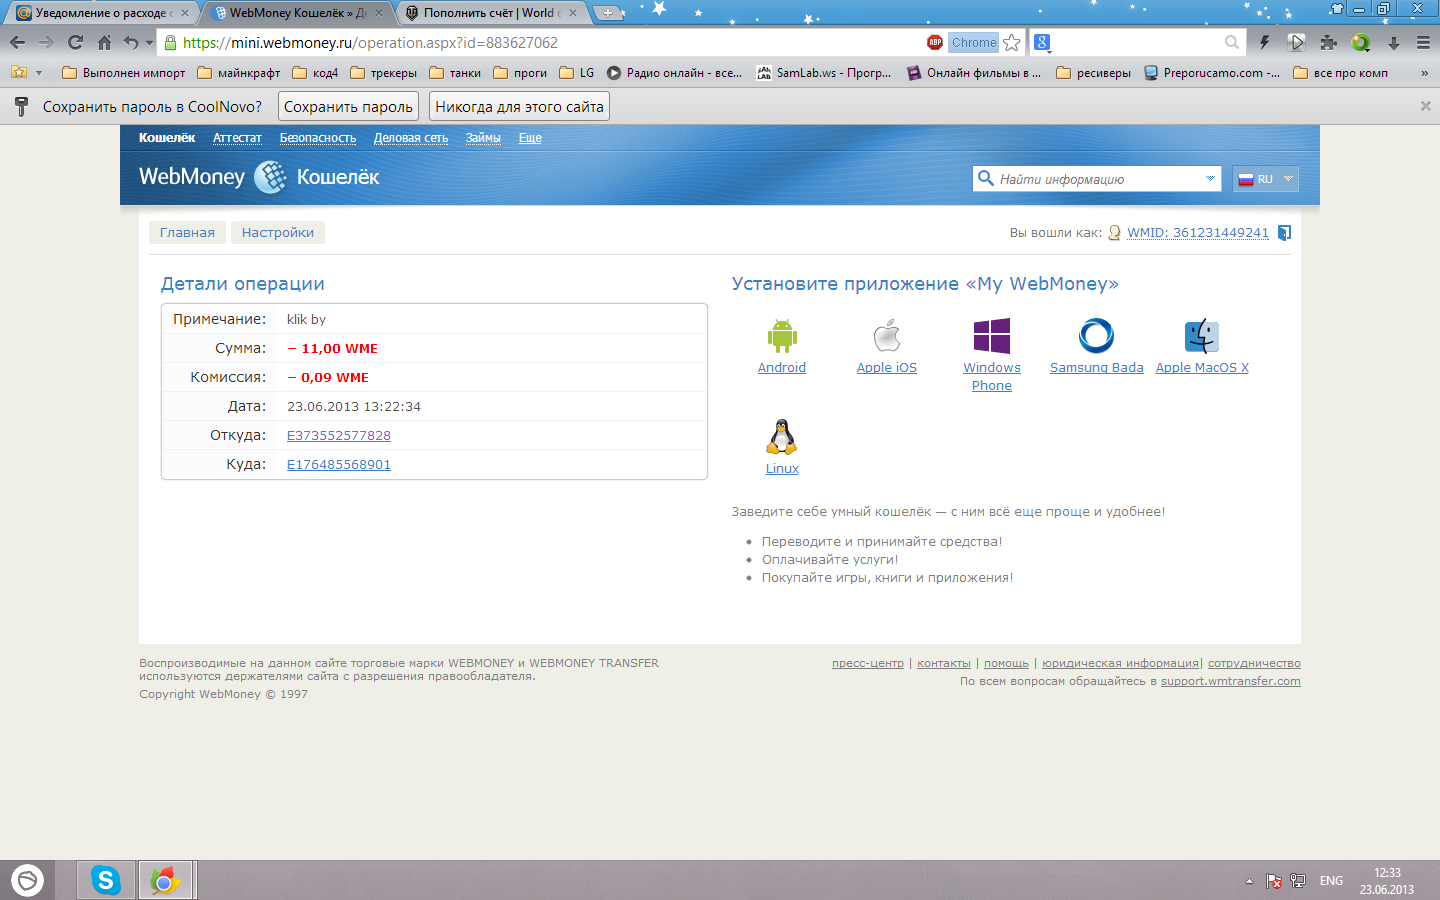The height and width of the screenshot is (900, 1440).
Task: Click the Samsung Bada logo icon
Action: 1097,336
